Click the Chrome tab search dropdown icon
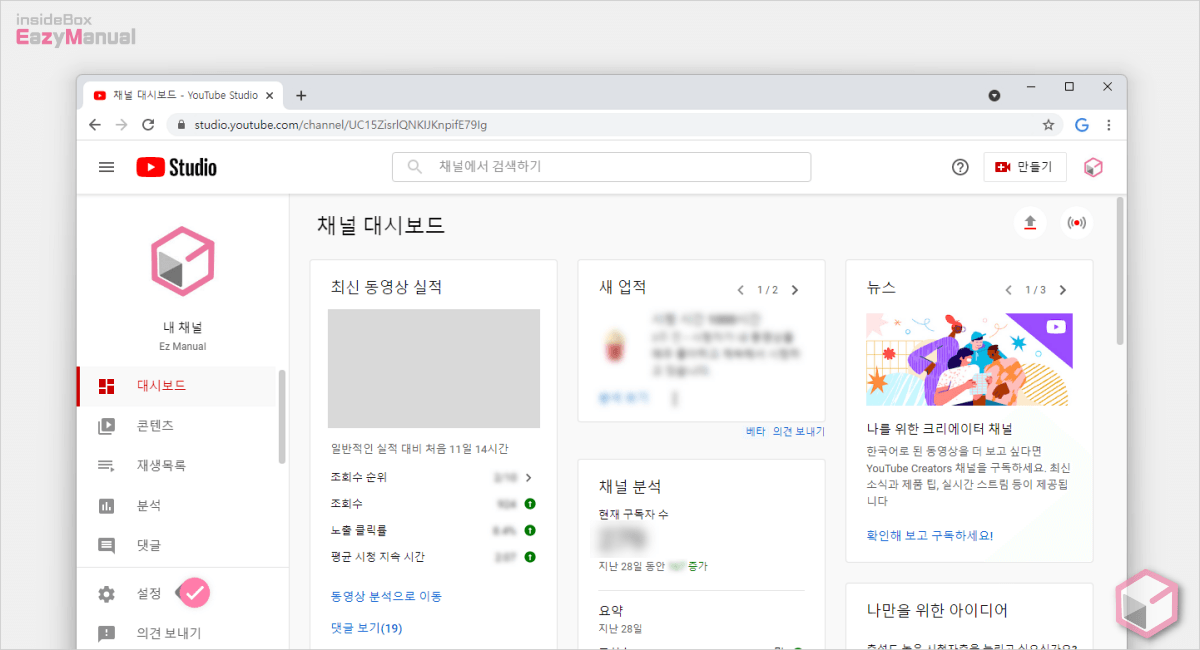This screenshot has height=650, width=1200. tap(994, 96)
